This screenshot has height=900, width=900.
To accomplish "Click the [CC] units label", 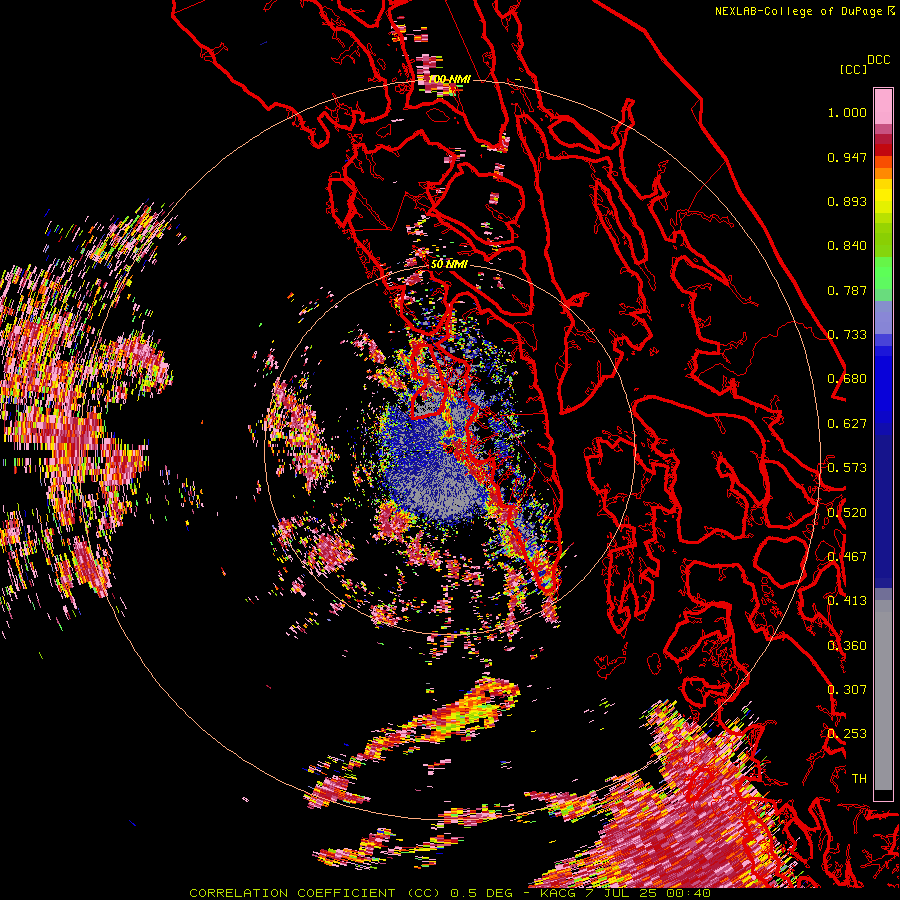I will pos(853,69).
